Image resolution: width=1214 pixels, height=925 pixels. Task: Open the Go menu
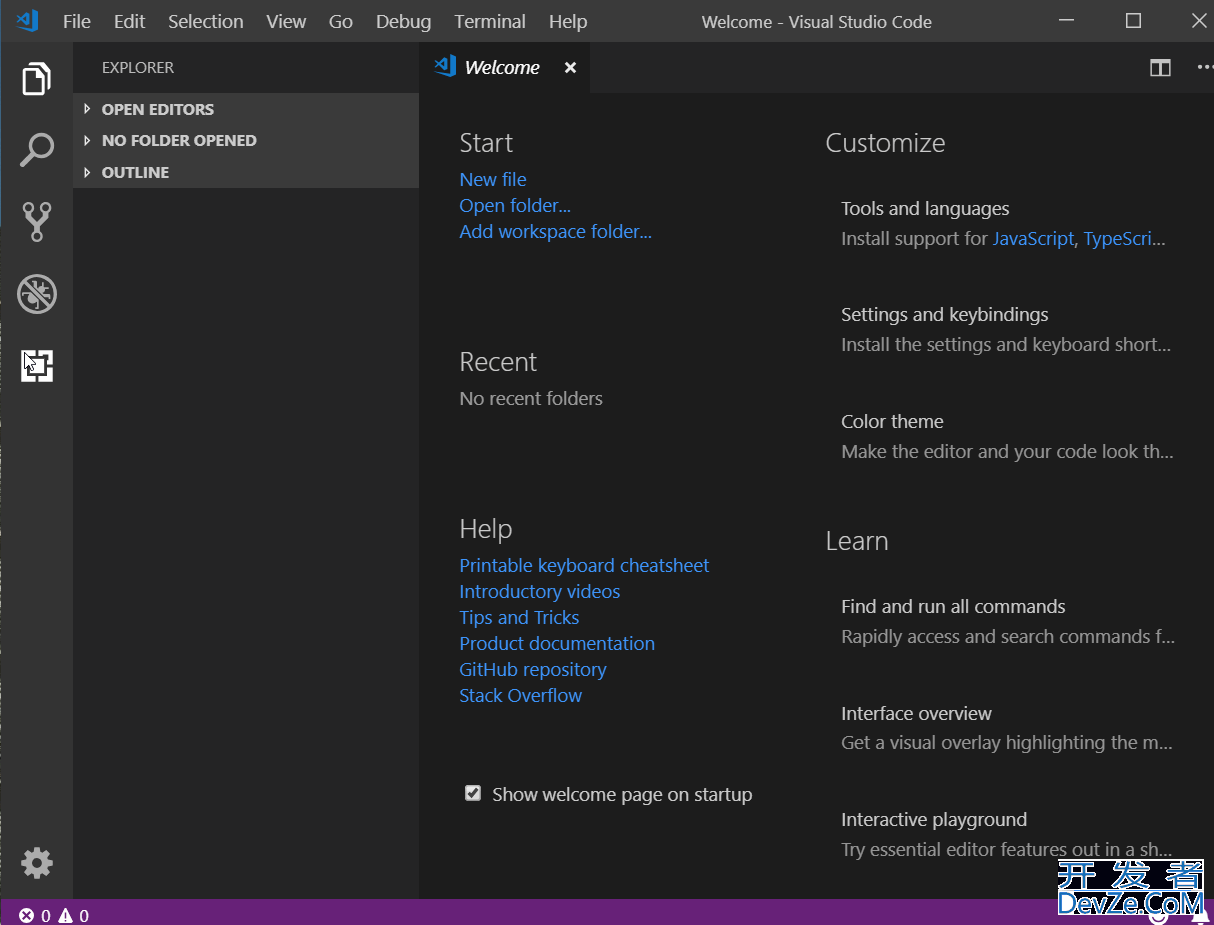pyautogui.click(x=341, y=21)
